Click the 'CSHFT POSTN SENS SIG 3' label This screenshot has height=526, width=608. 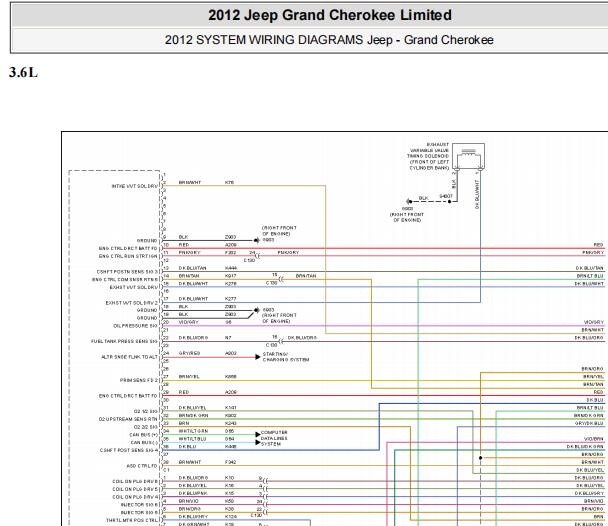click(127, 272)
